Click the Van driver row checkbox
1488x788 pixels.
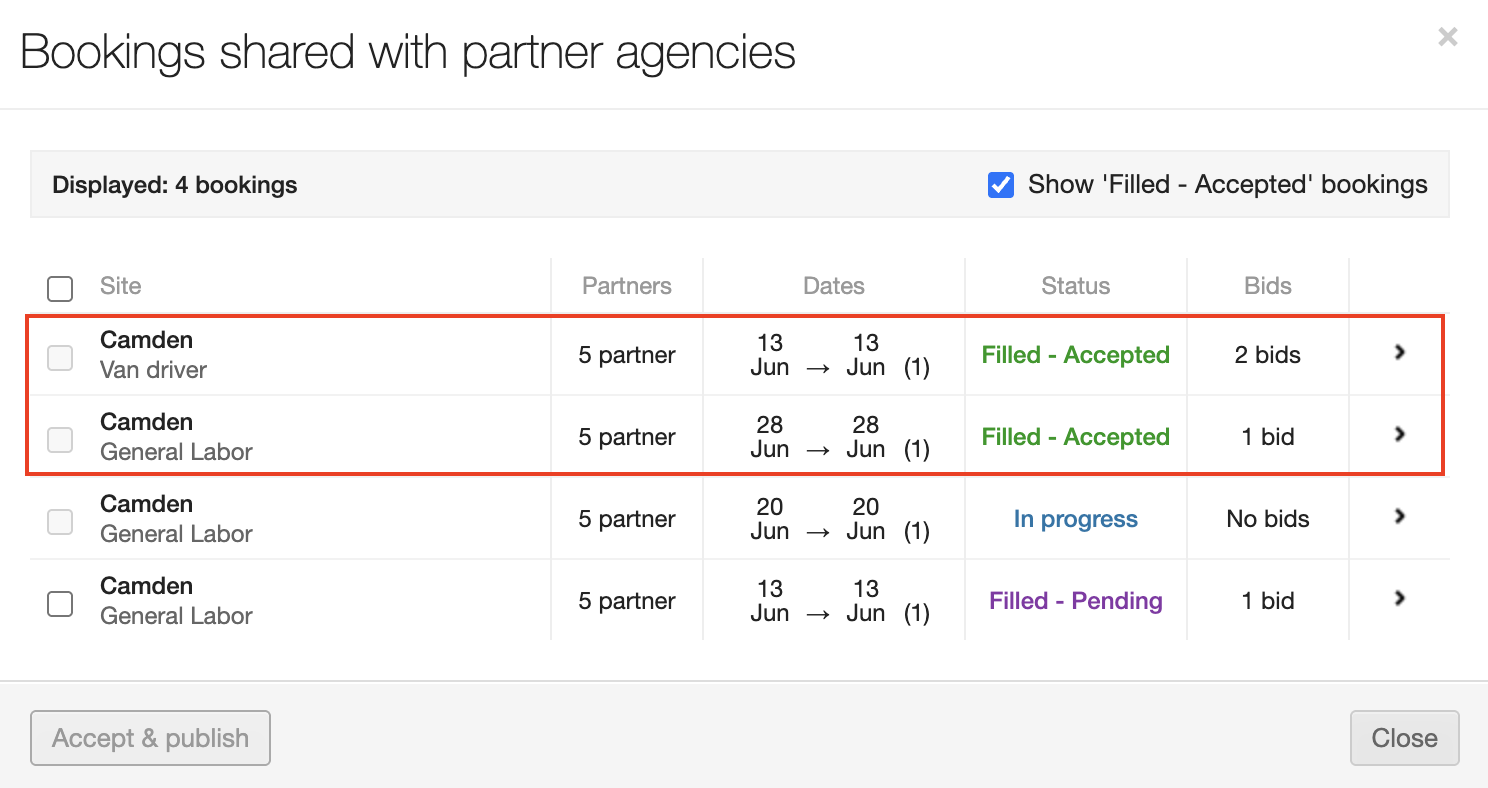click(x=60, y=358)
